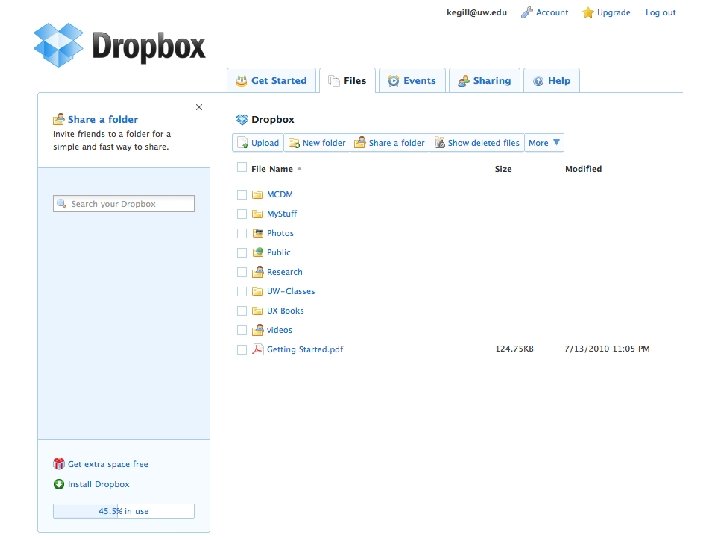
Task: Check the MyStuff folder checkbox
Action: pyautogui.click(x=242, y=214)
